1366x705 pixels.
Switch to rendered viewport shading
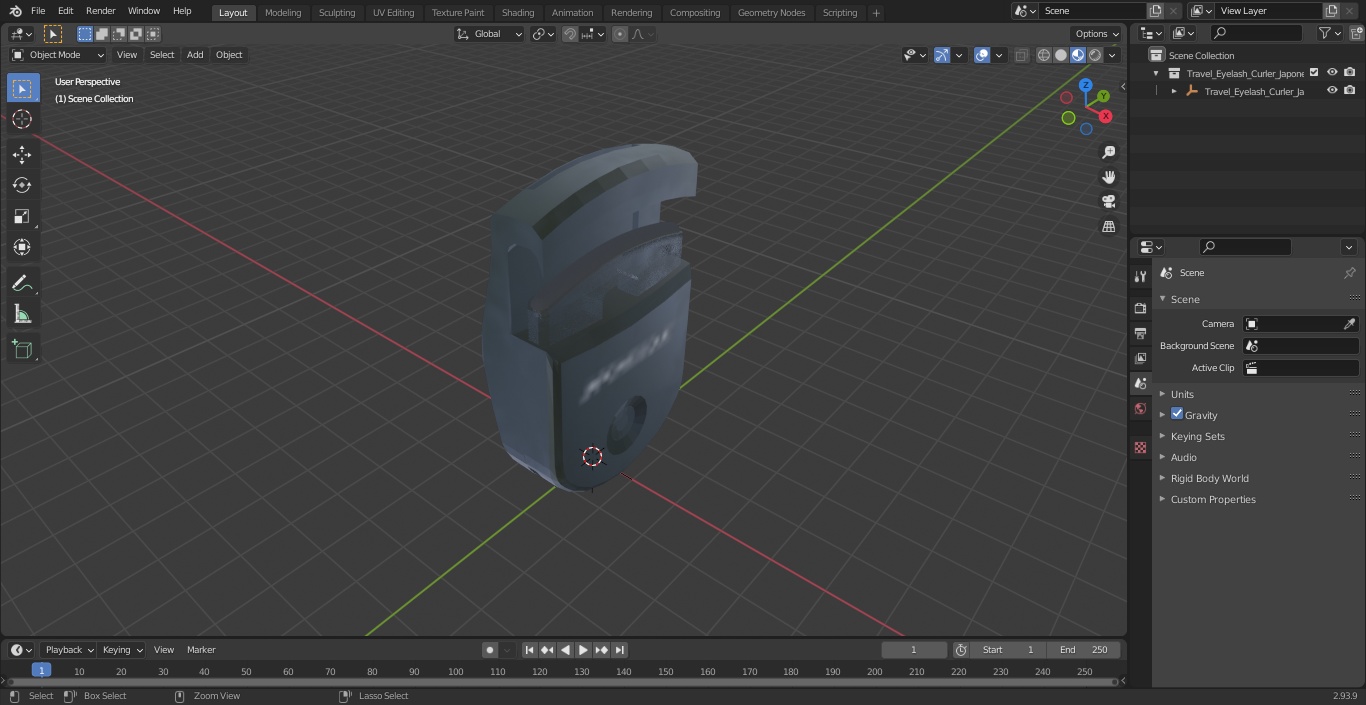coord(1095,55)
